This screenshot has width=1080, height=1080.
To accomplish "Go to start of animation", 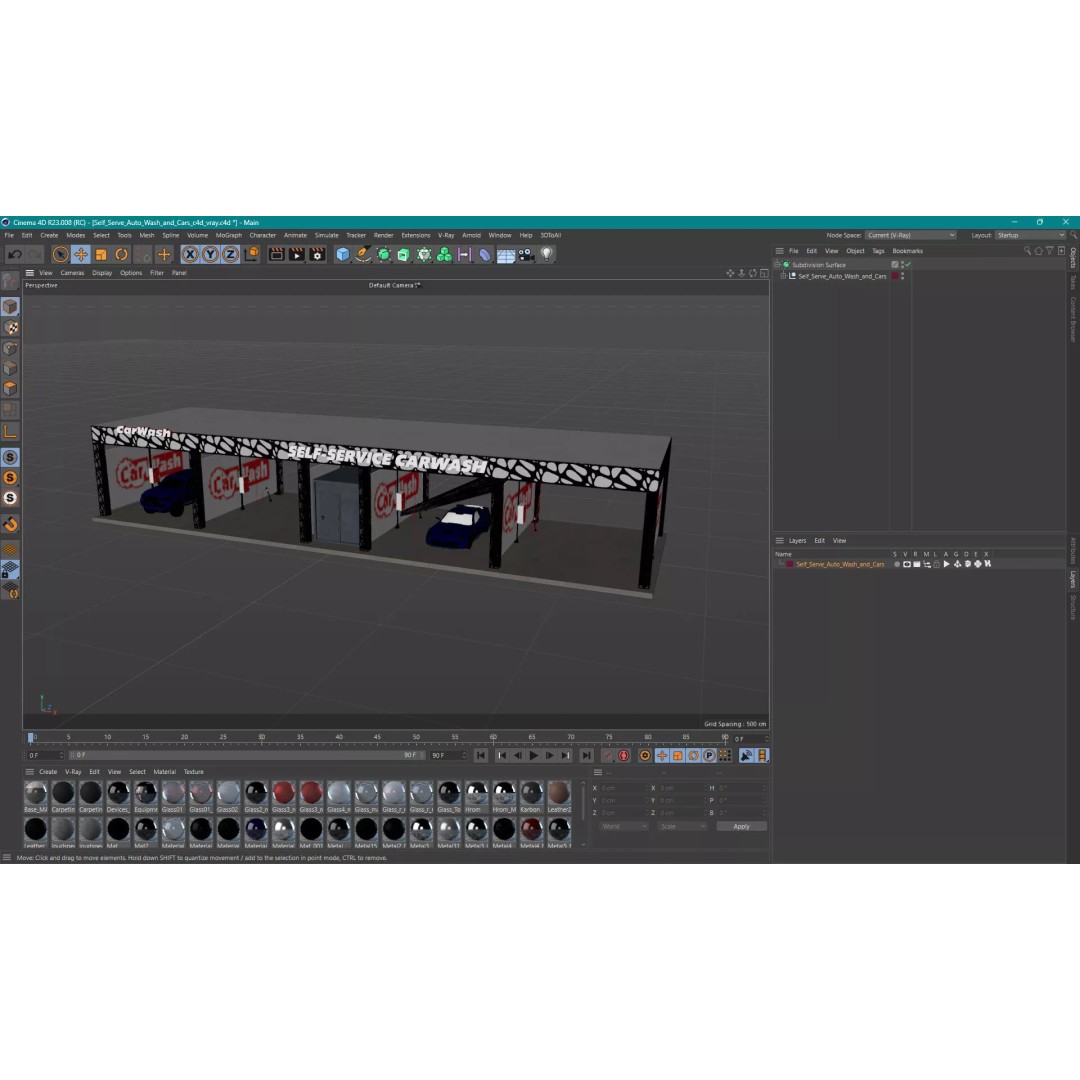I will tap(481, 756).
